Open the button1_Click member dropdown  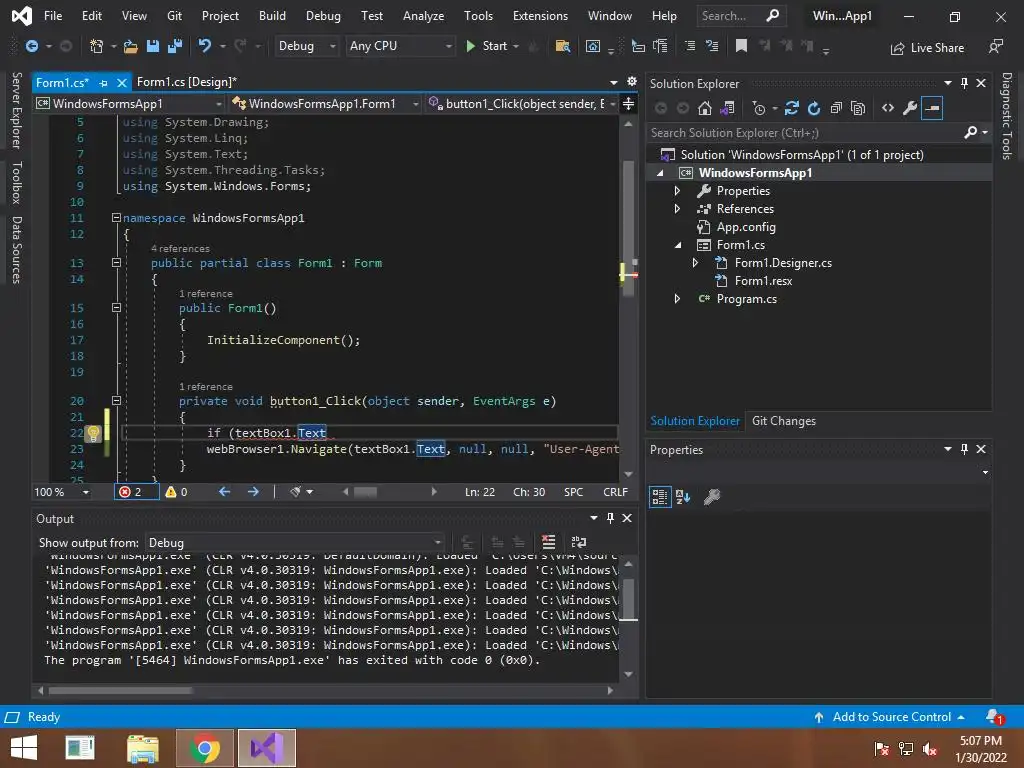click(x=522, y=104)
